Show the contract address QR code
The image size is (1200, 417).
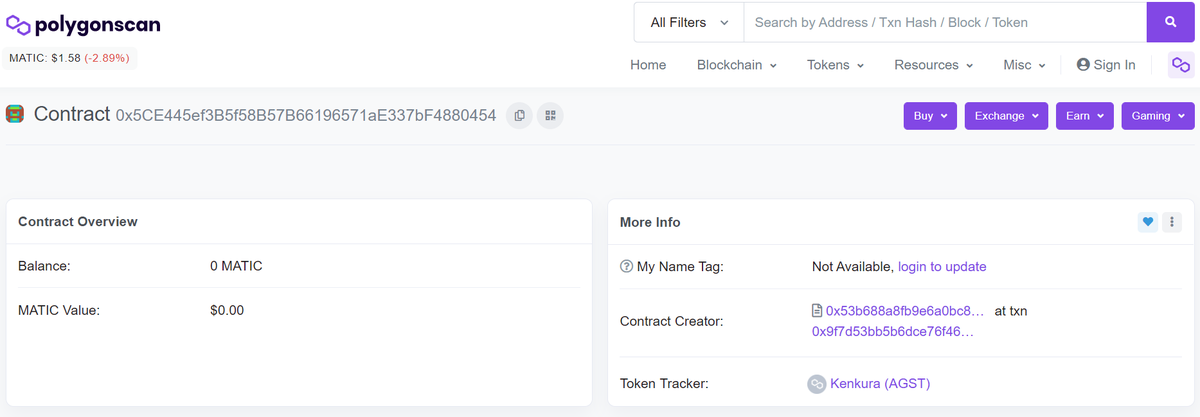[550, 116]
